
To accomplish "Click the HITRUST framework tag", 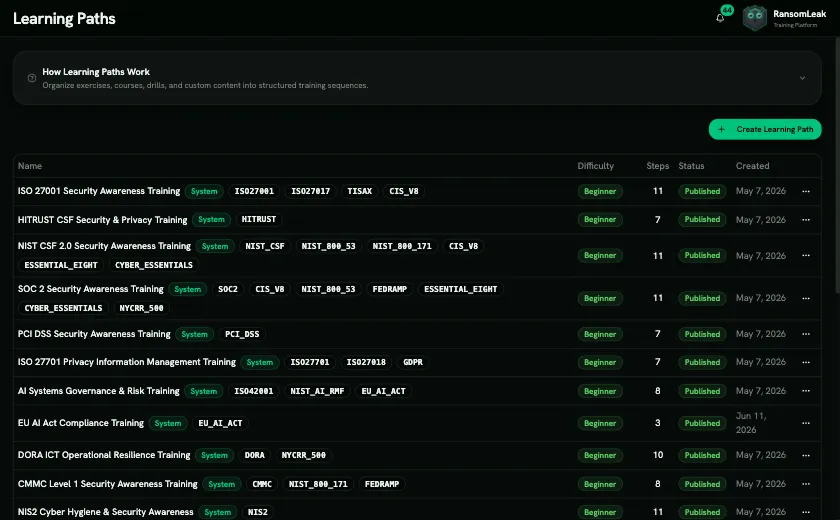I will [x=259, y=220].
